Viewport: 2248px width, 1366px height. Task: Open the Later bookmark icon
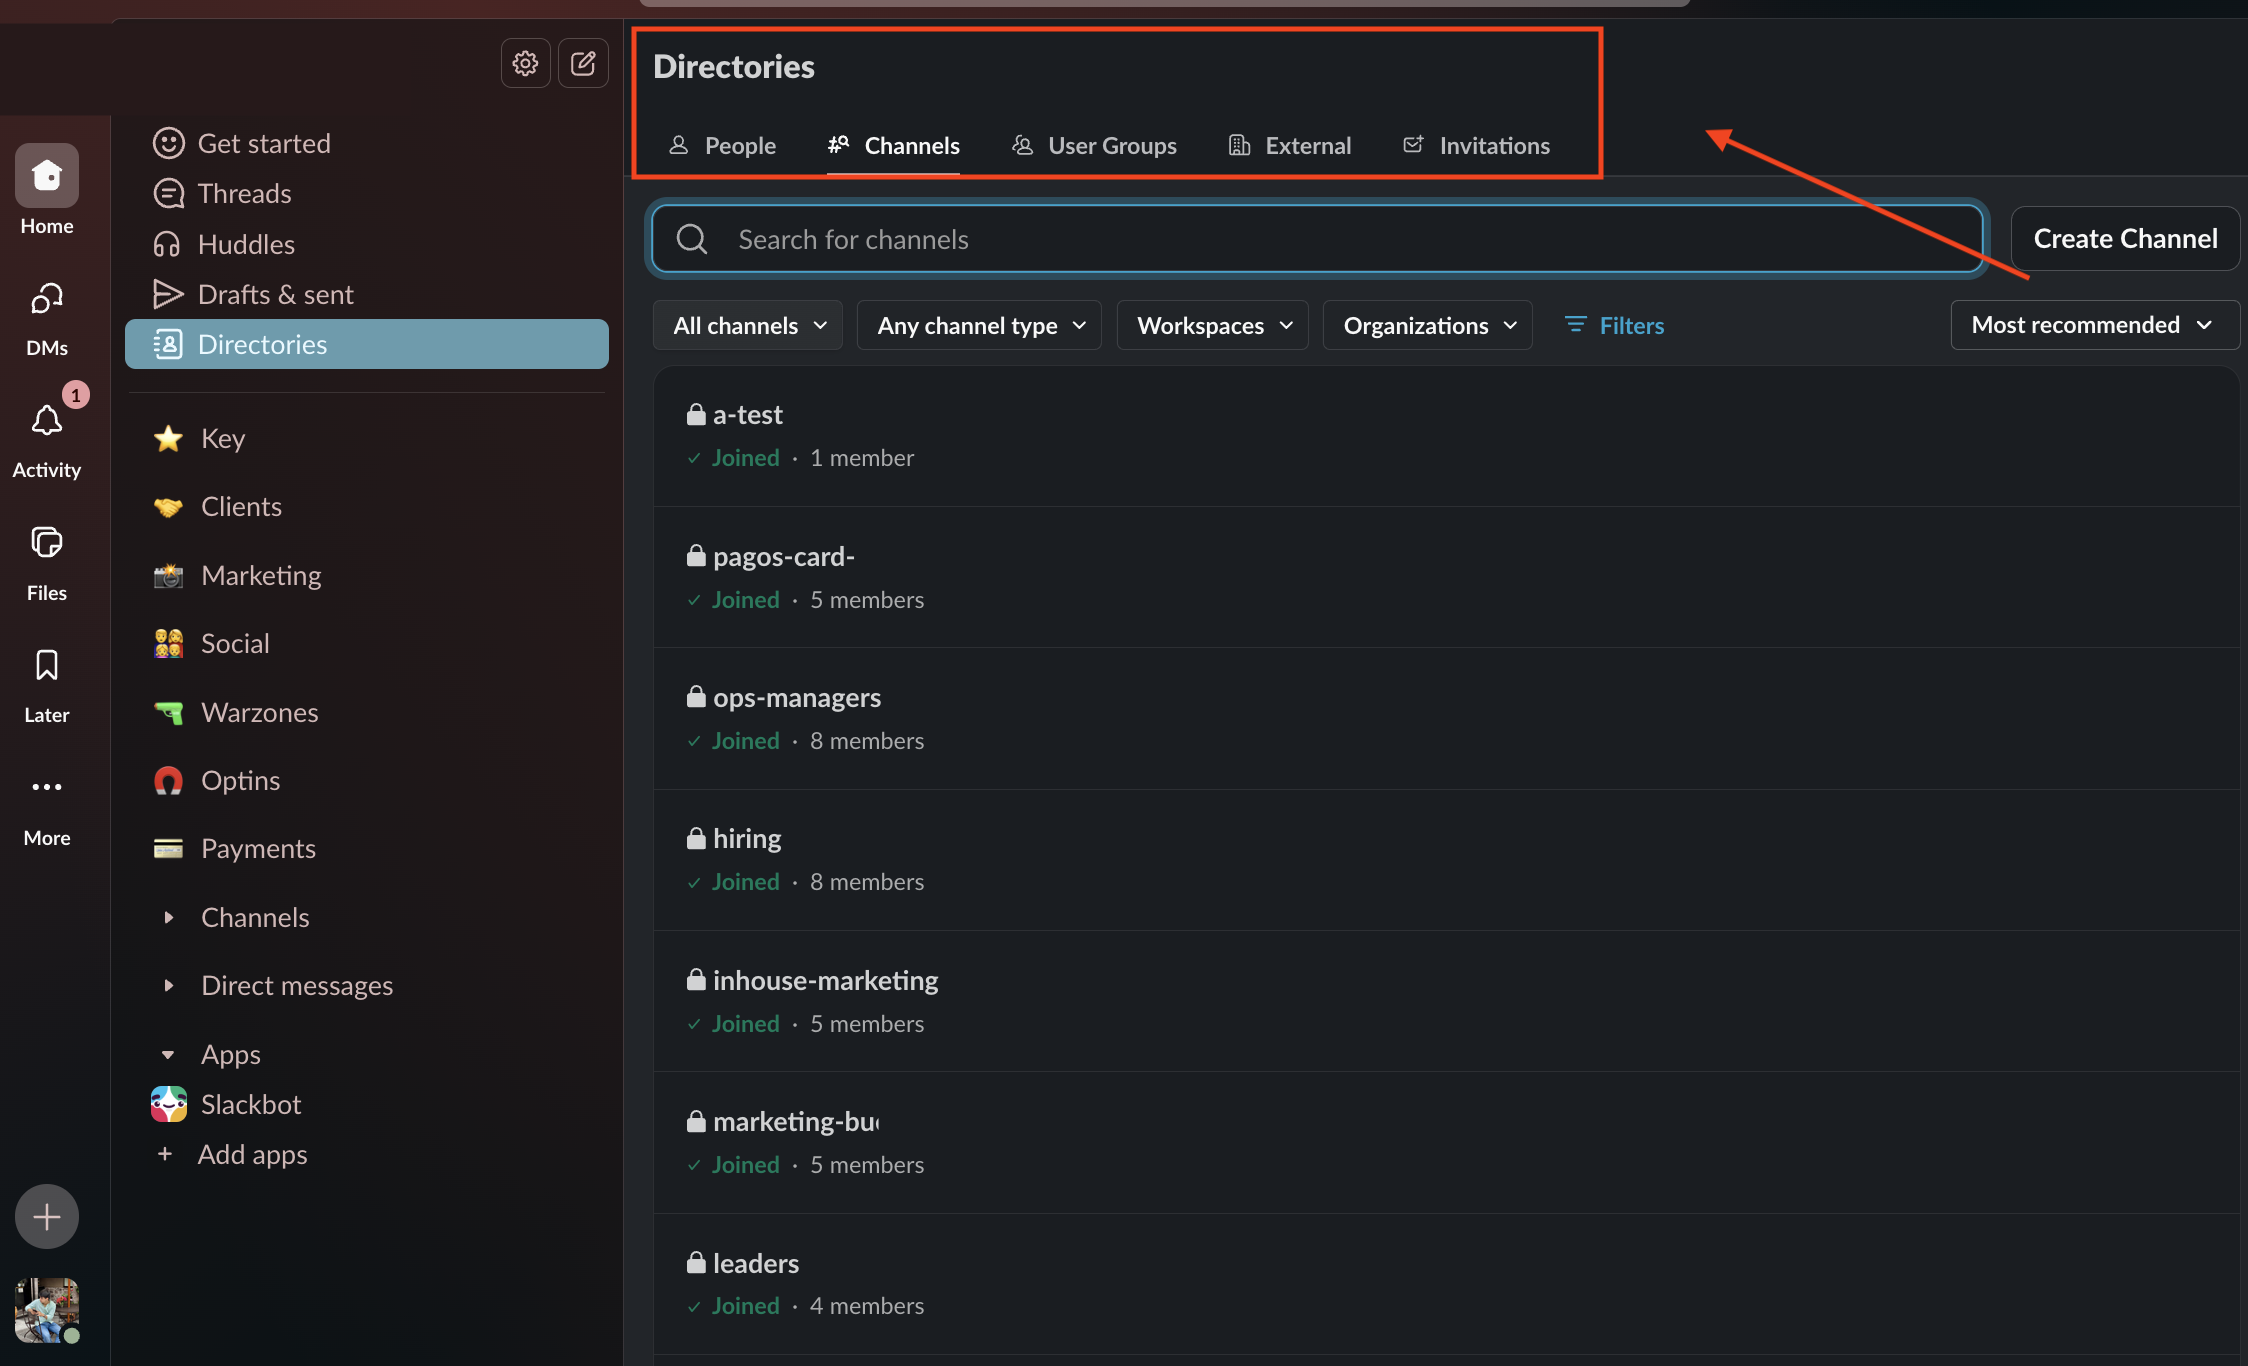coord(47,666)
